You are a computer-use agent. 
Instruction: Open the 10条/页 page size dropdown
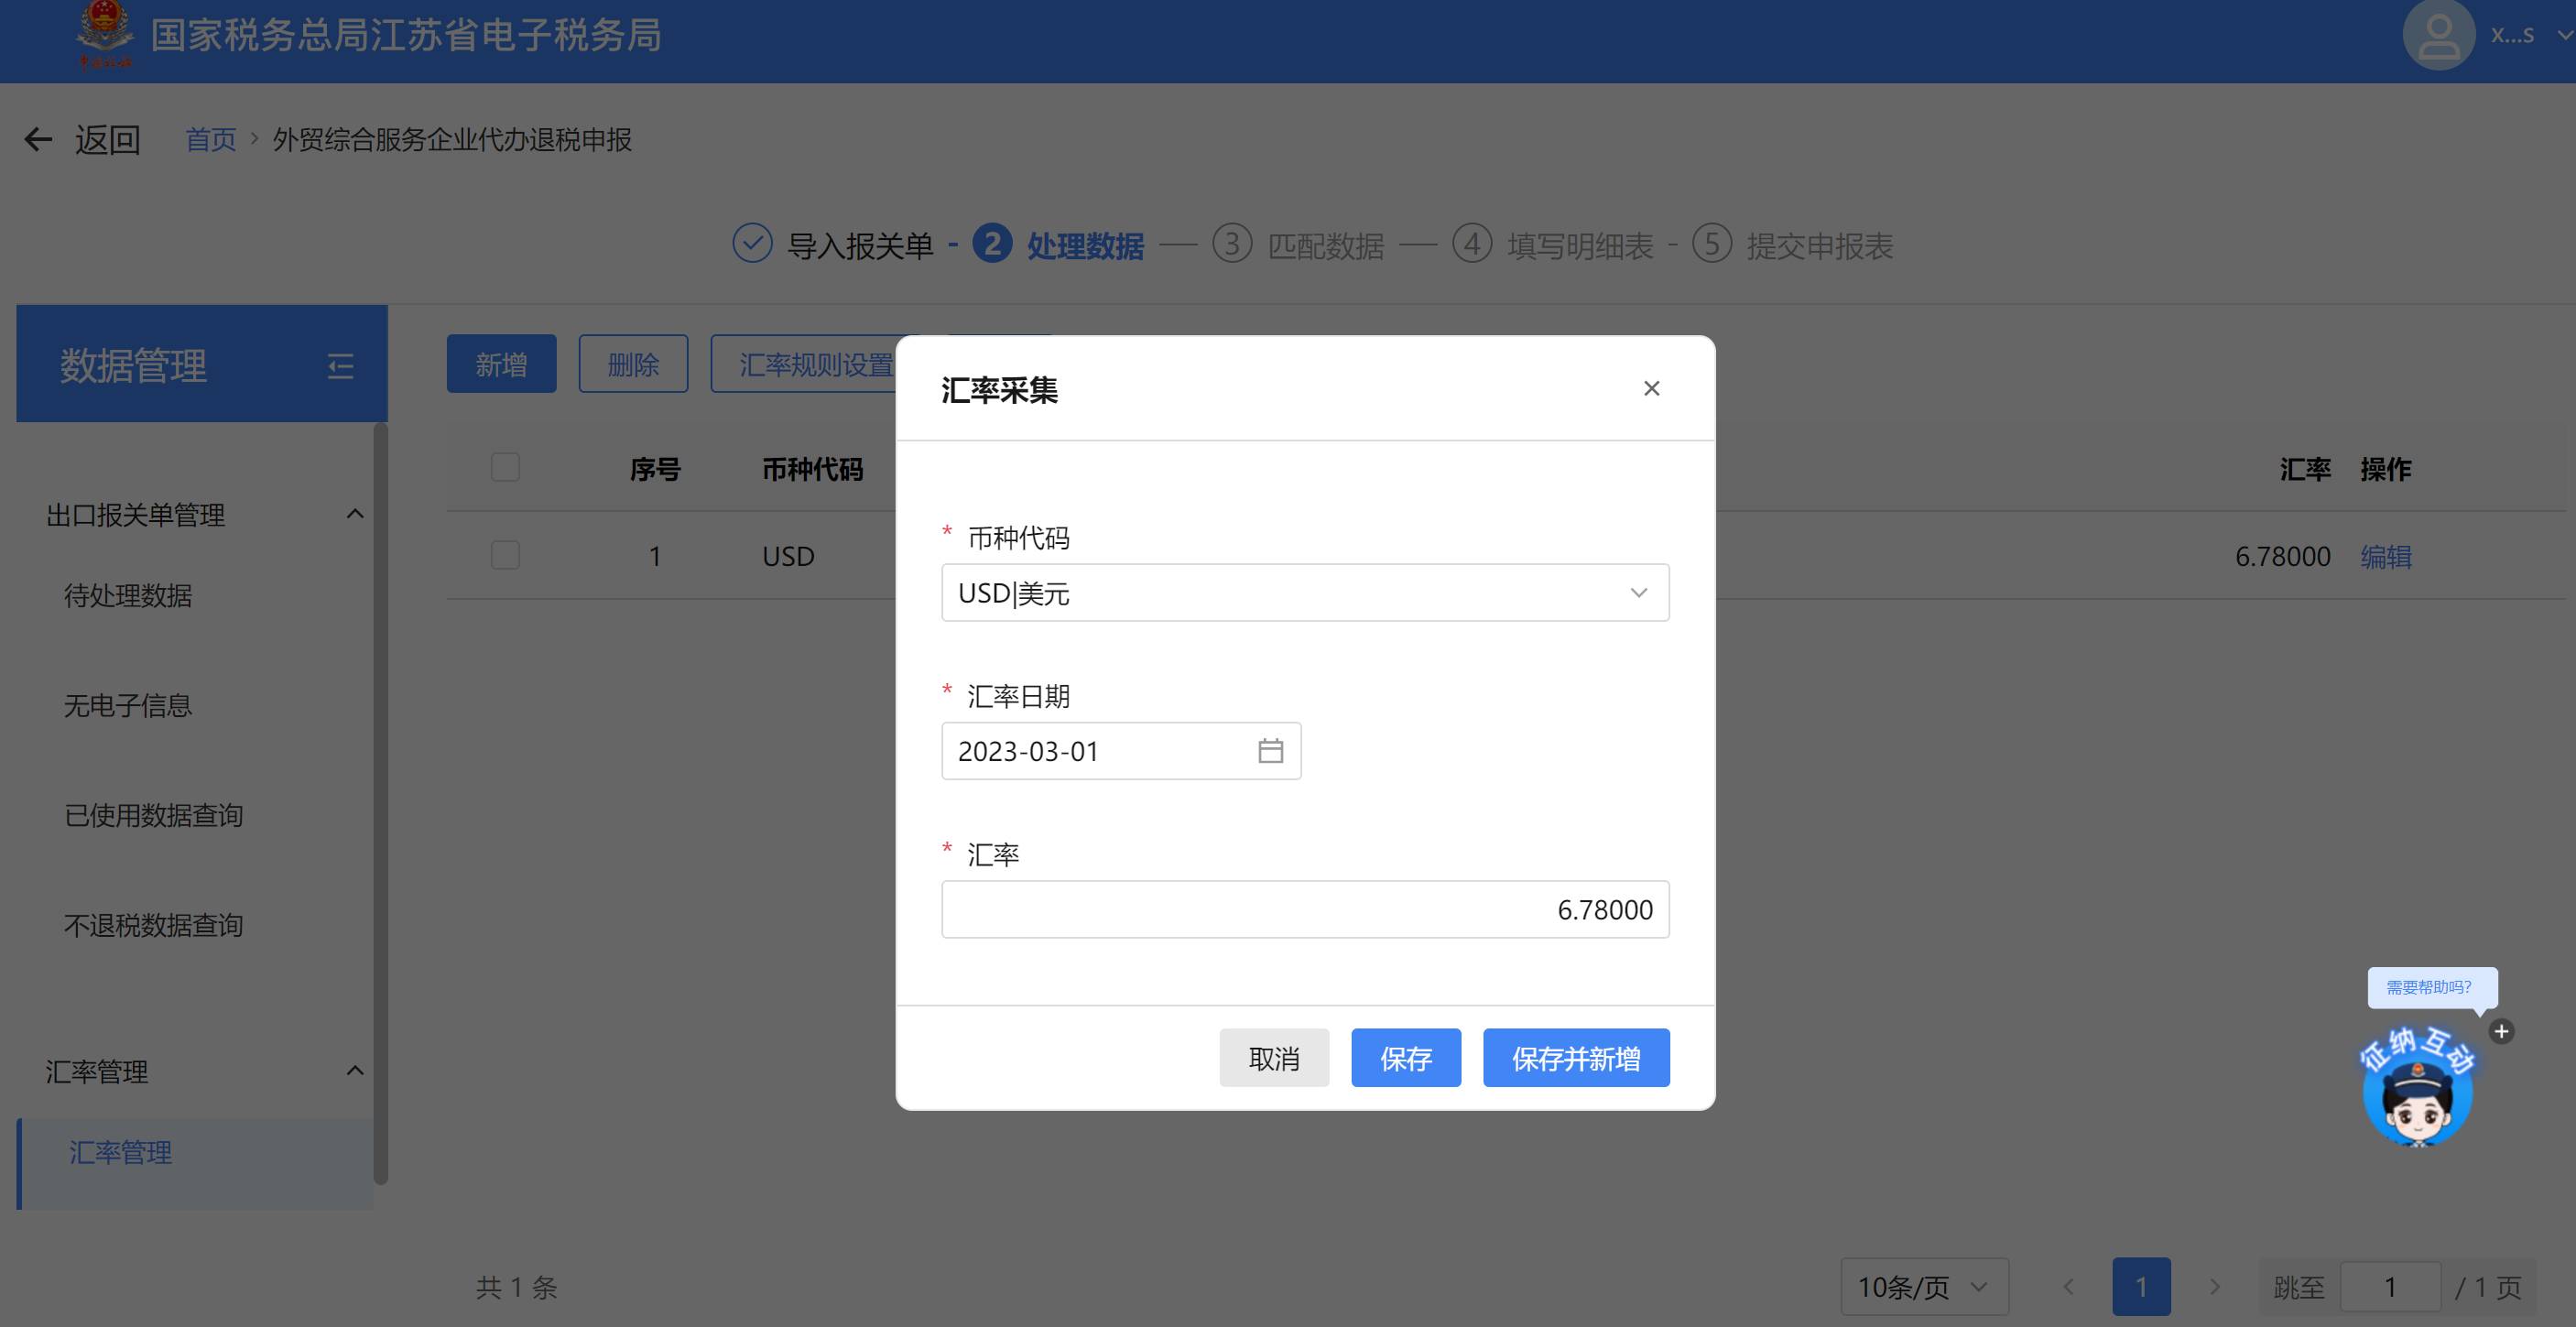1923,1287
